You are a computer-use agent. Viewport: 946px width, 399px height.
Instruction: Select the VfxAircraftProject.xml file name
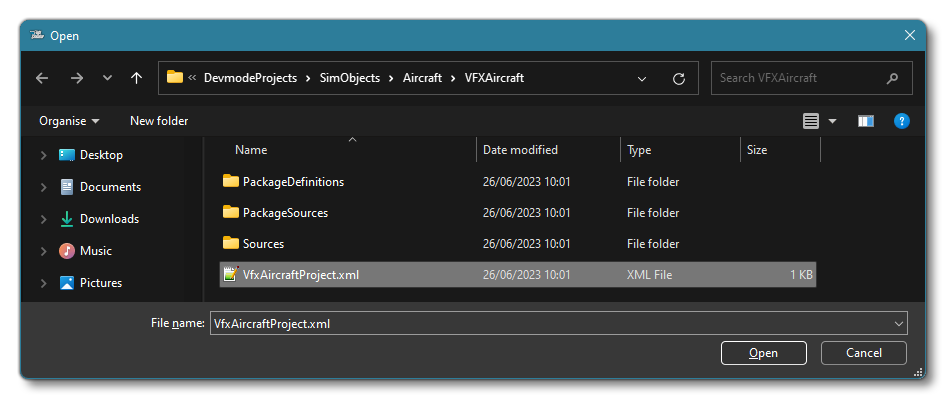point(301,275)
